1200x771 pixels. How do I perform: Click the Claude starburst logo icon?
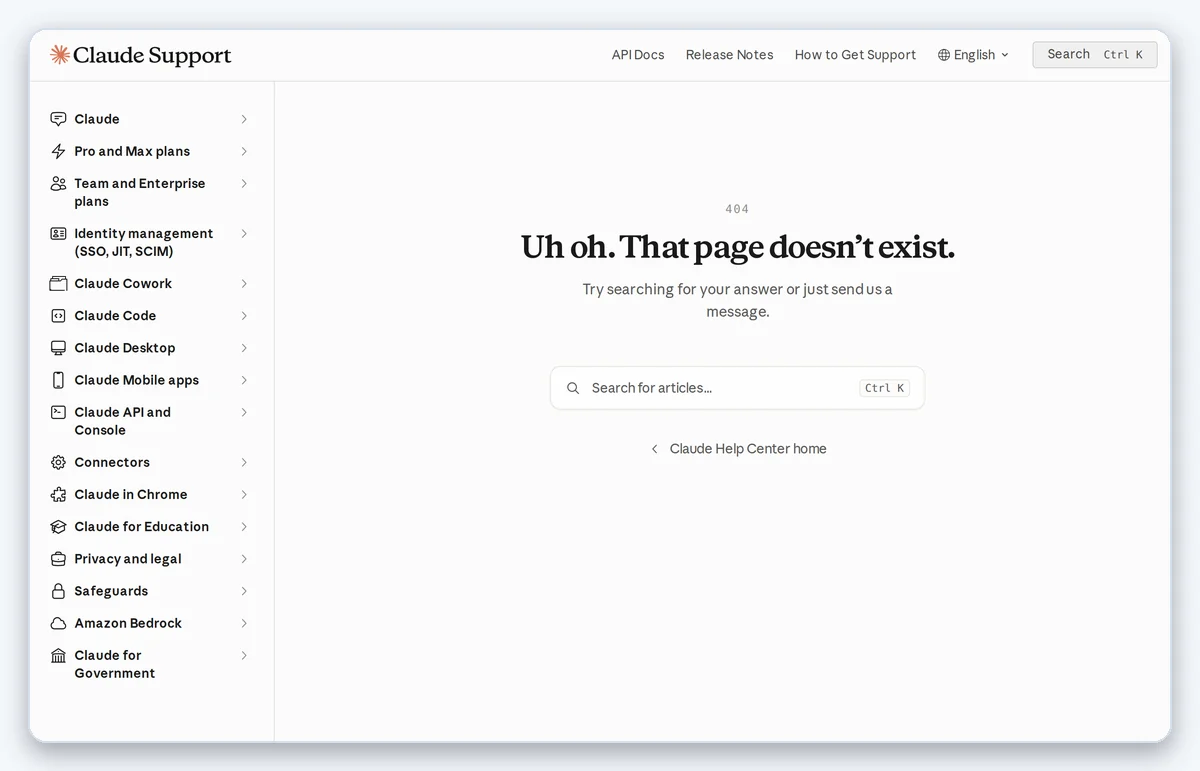[x=60, y=55]
